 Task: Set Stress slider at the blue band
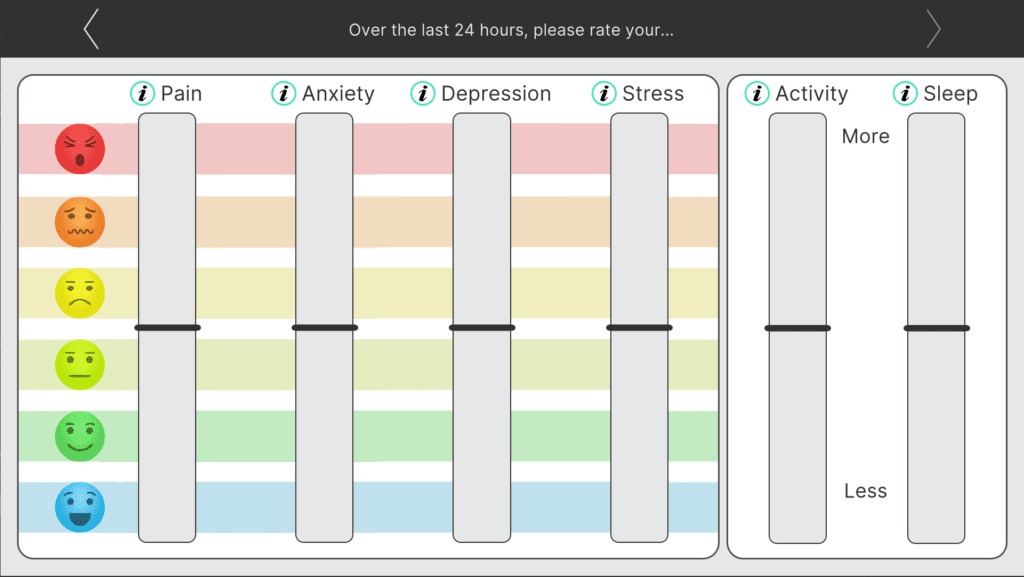pyautogui.click(x=639, y=507)
